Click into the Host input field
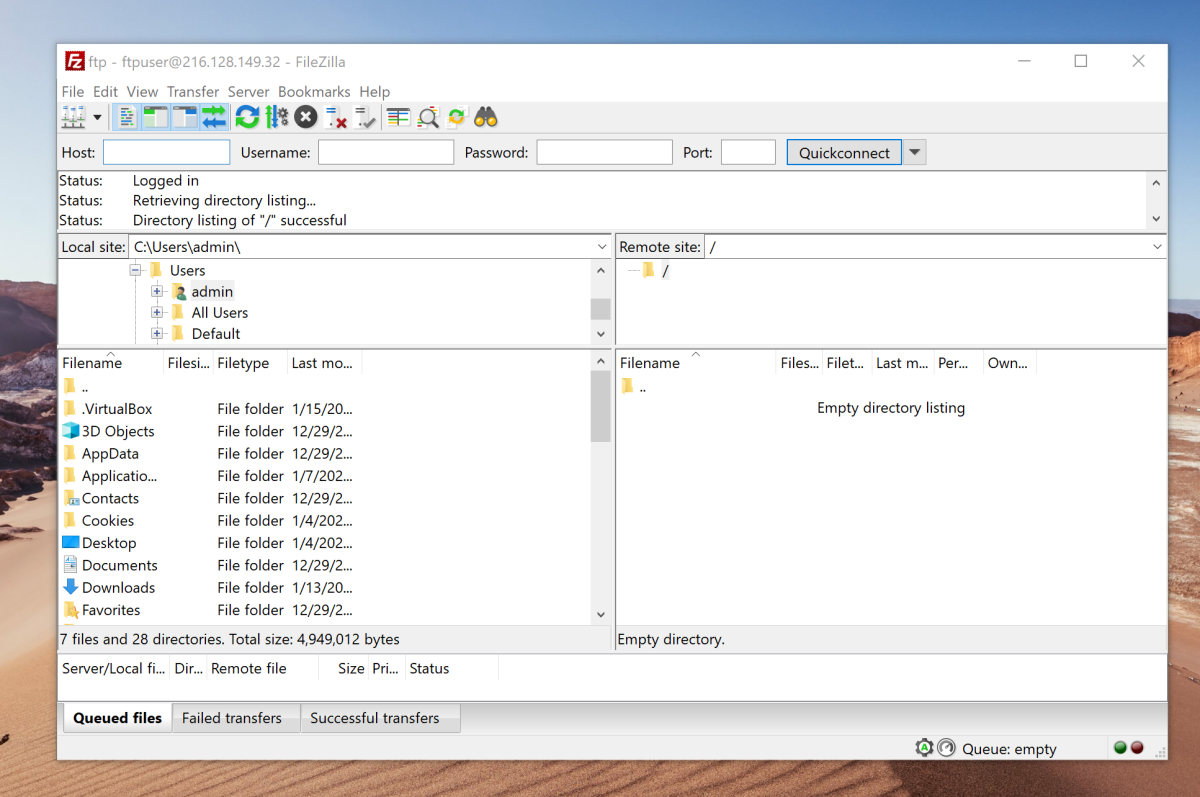 coord(166,153)
